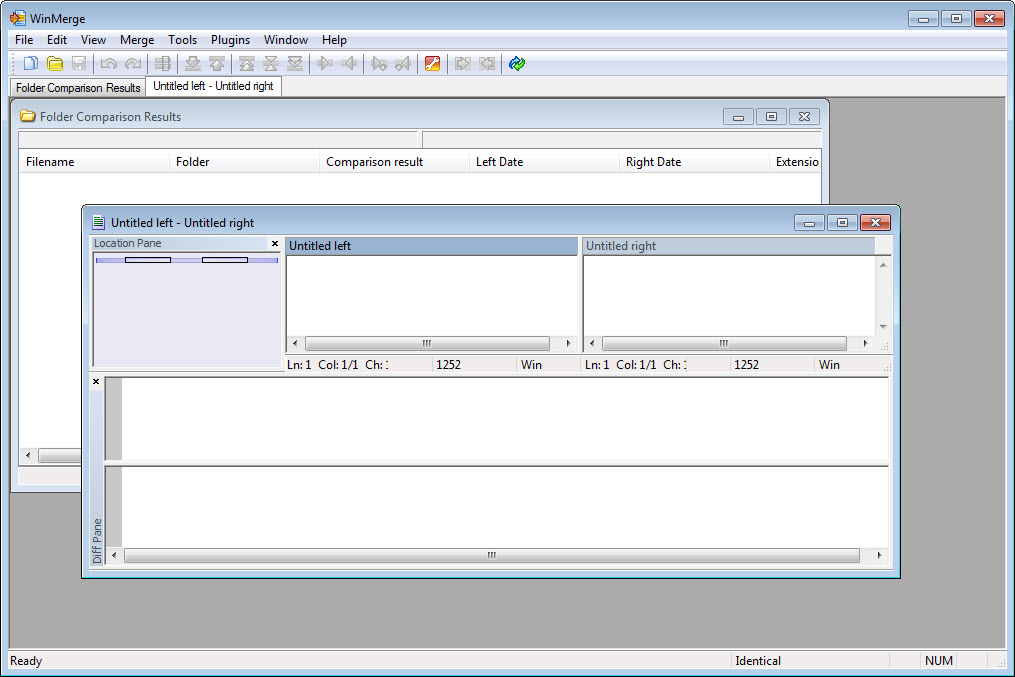
Task: Click the 'Identical' status bar text
Action: coord(758,661)
